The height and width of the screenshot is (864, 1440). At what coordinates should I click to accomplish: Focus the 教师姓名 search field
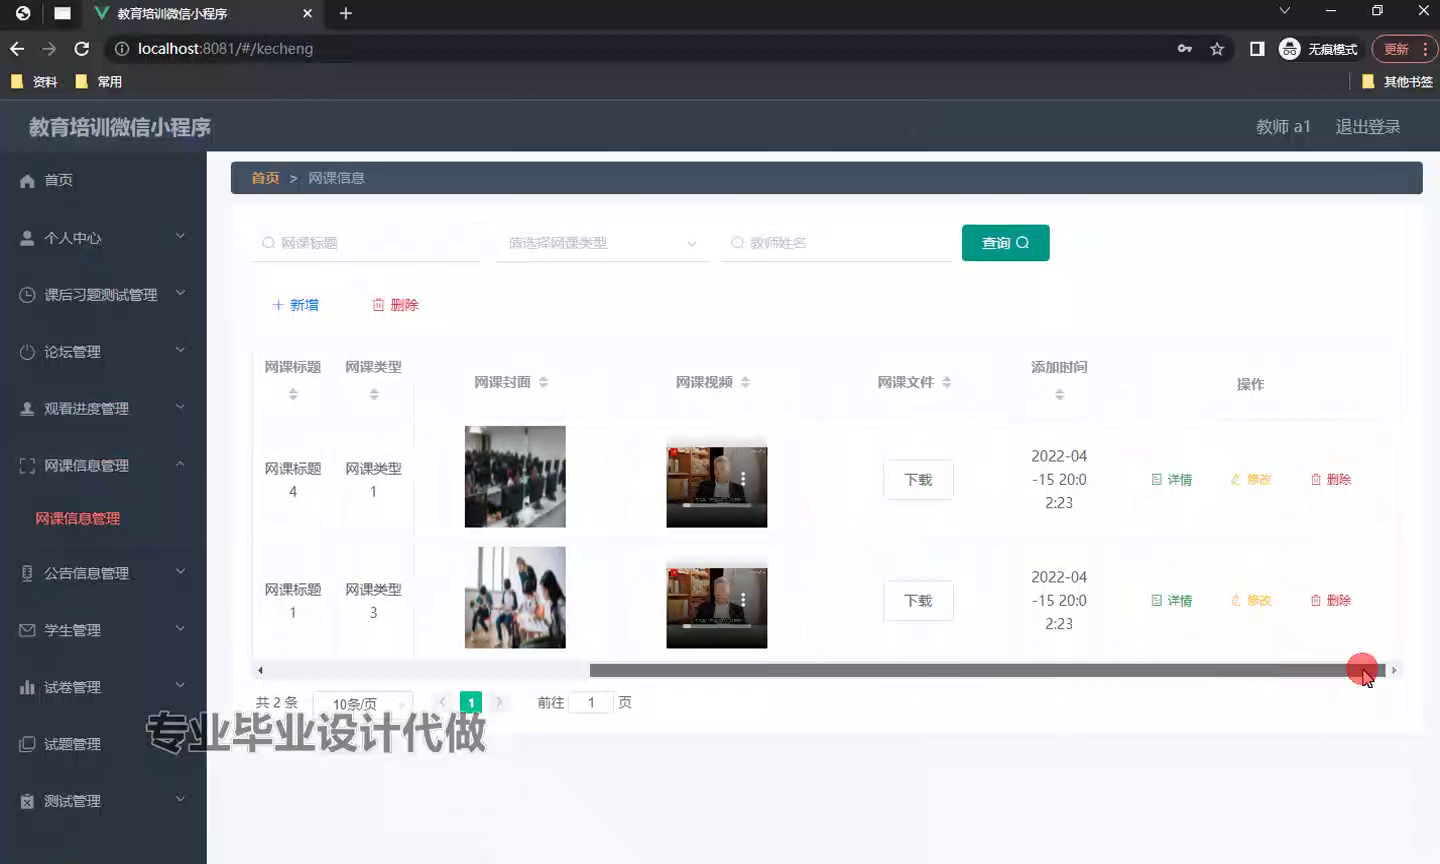(x=836, y=243)
